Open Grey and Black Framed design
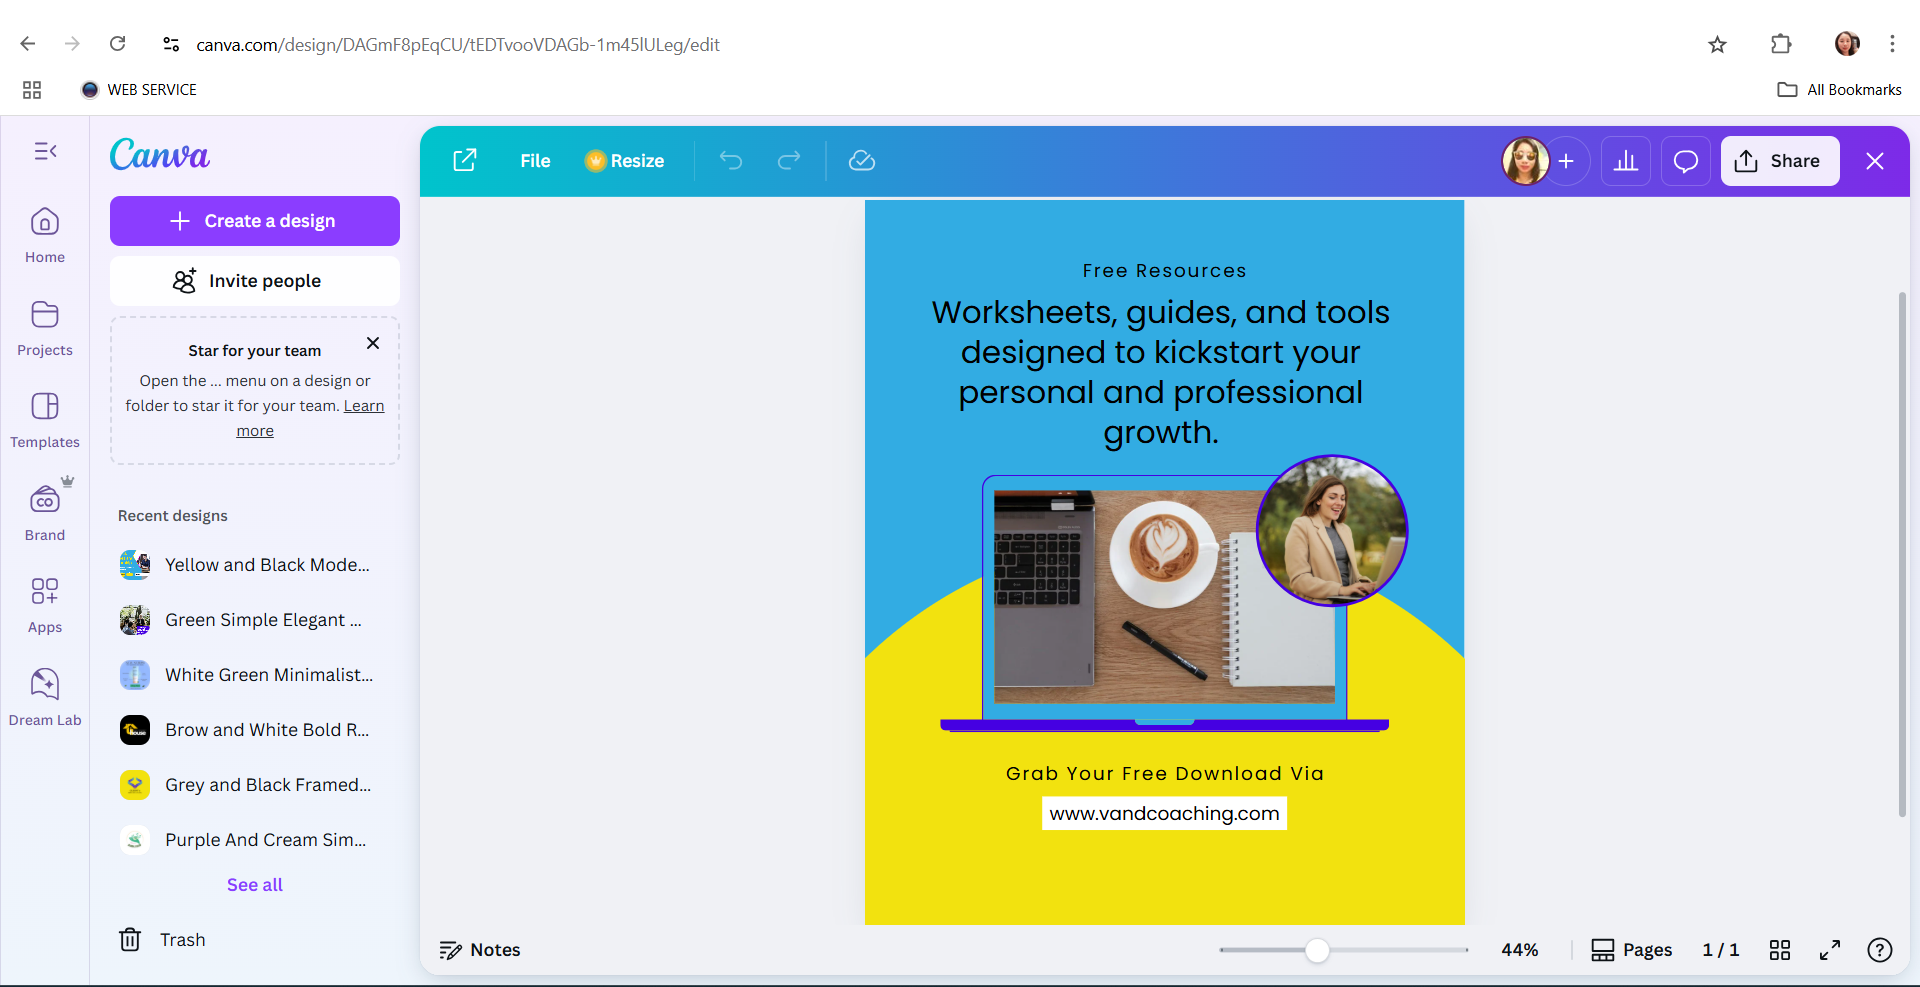 coord(255,785)
